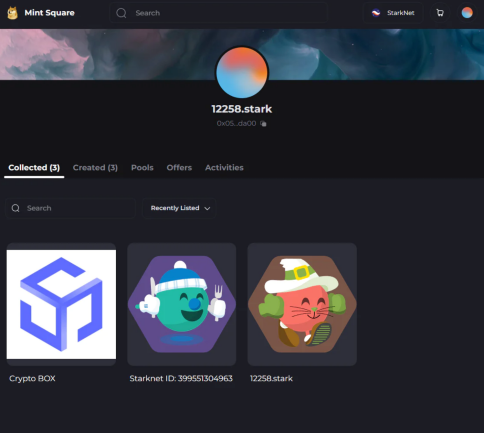Click the 12258.stark NFT card label
Viewport: 484px width, 433px height.
coord(271,378)
